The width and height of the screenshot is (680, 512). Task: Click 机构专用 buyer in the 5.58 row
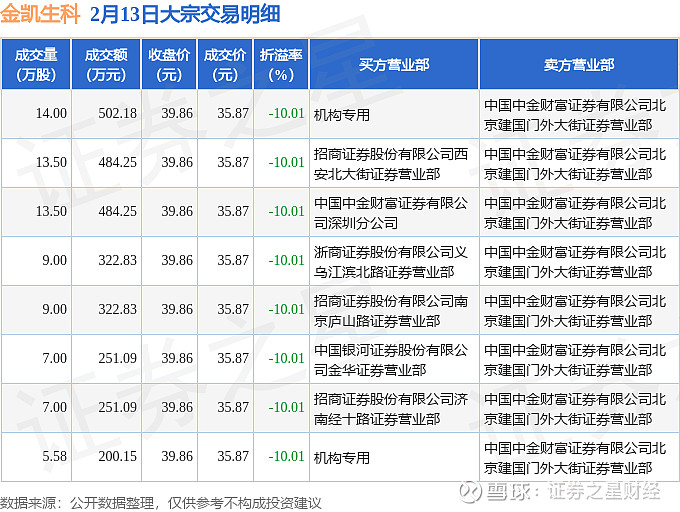coord(342,458)
